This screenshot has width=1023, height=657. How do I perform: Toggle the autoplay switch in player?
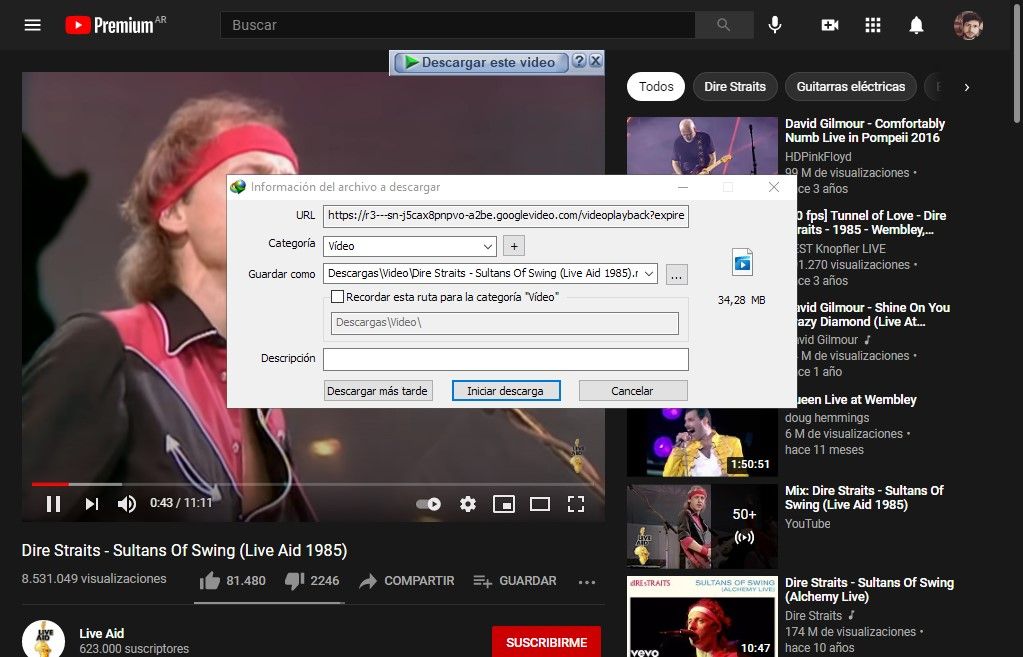point(429,504)
